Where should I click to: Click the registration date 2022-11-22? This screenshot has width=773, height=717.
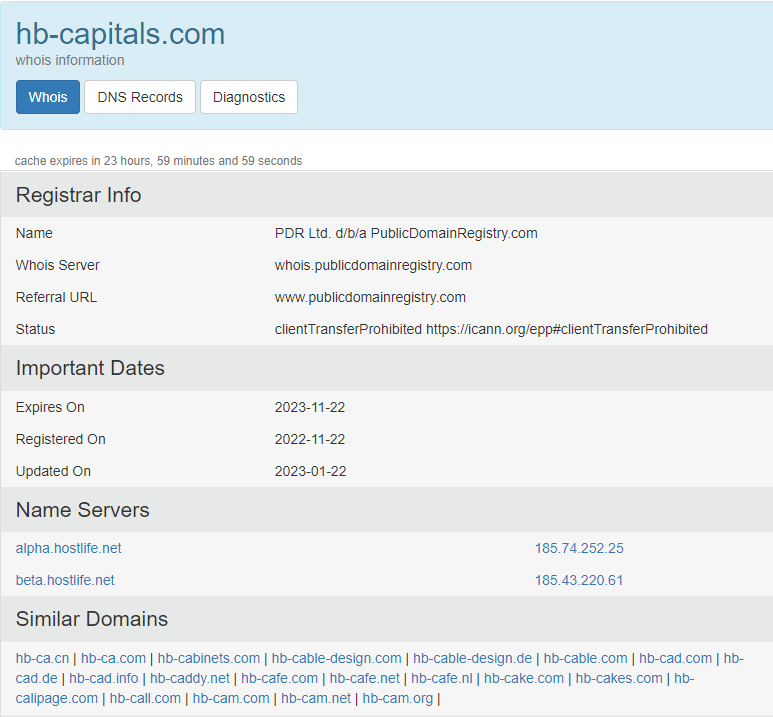coord(310,439)
